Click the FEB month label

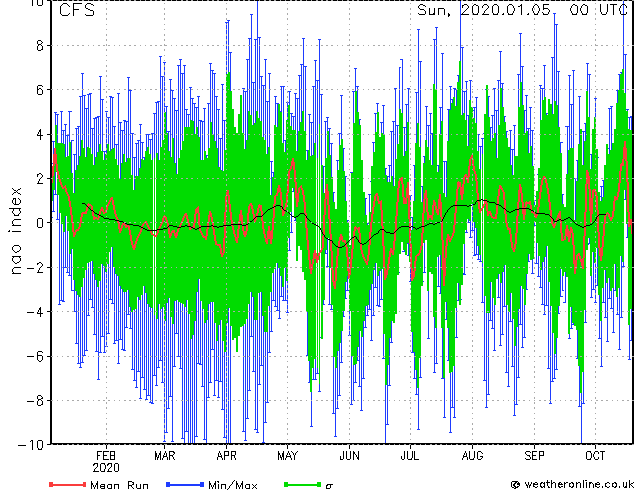click(106, 456)
